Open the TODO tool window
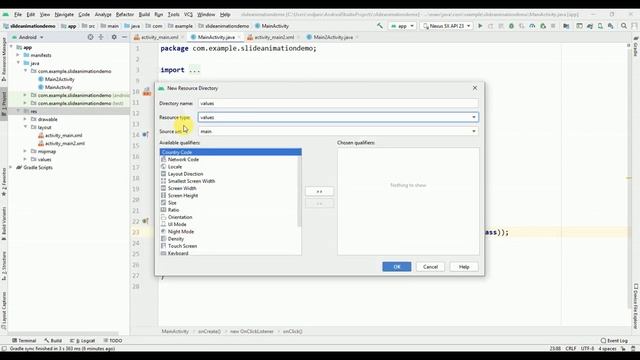The width and height of the screenshot is (640, 360). coord(113,340)
